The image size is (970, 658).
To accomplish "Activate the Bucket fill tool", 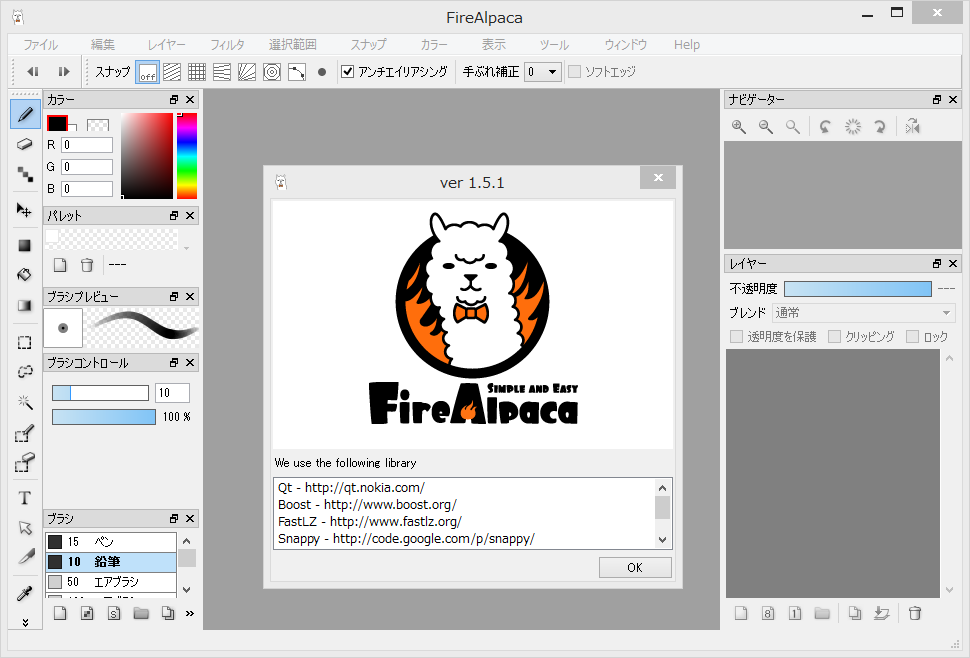I will 25,275.
